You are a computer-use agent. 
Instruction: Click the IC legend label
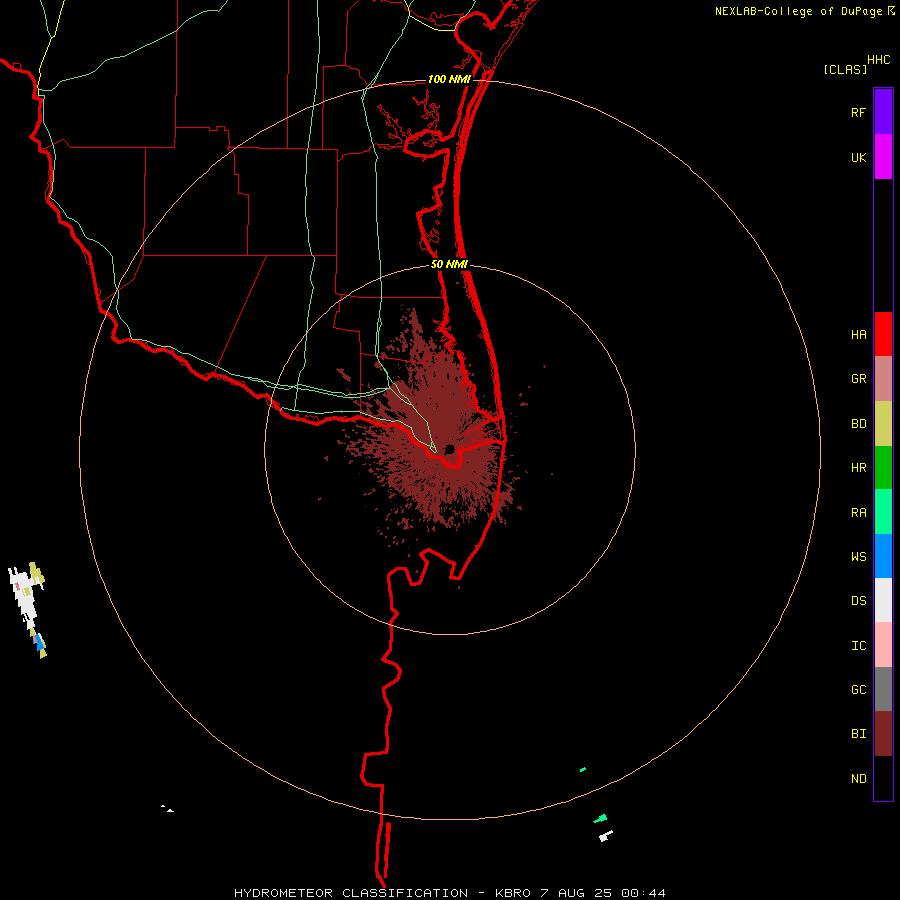click(858, 646)
